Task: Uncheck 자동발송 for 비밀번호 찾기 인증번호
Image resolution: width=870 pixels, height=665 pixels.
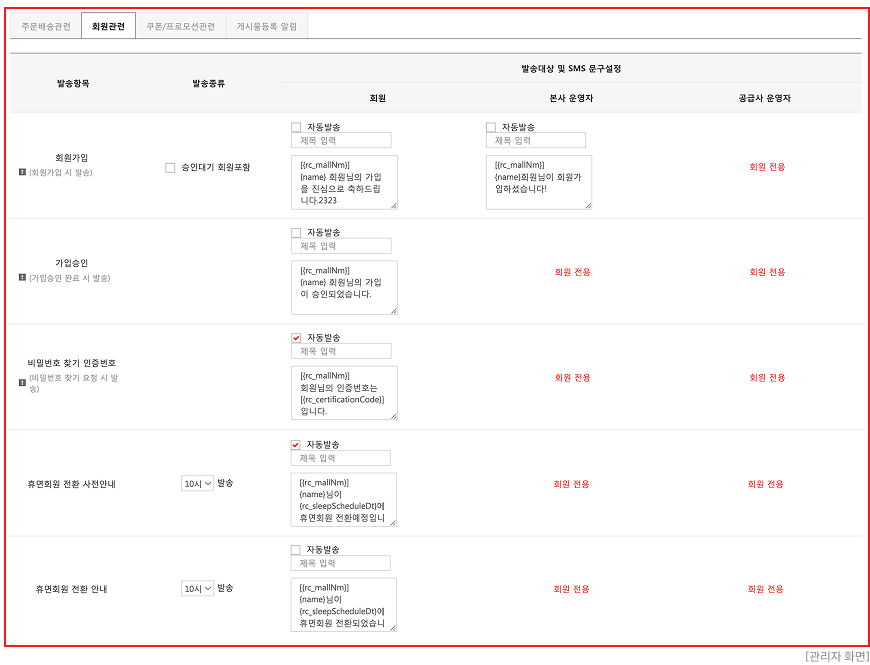Action: click(x=296, y=338)
